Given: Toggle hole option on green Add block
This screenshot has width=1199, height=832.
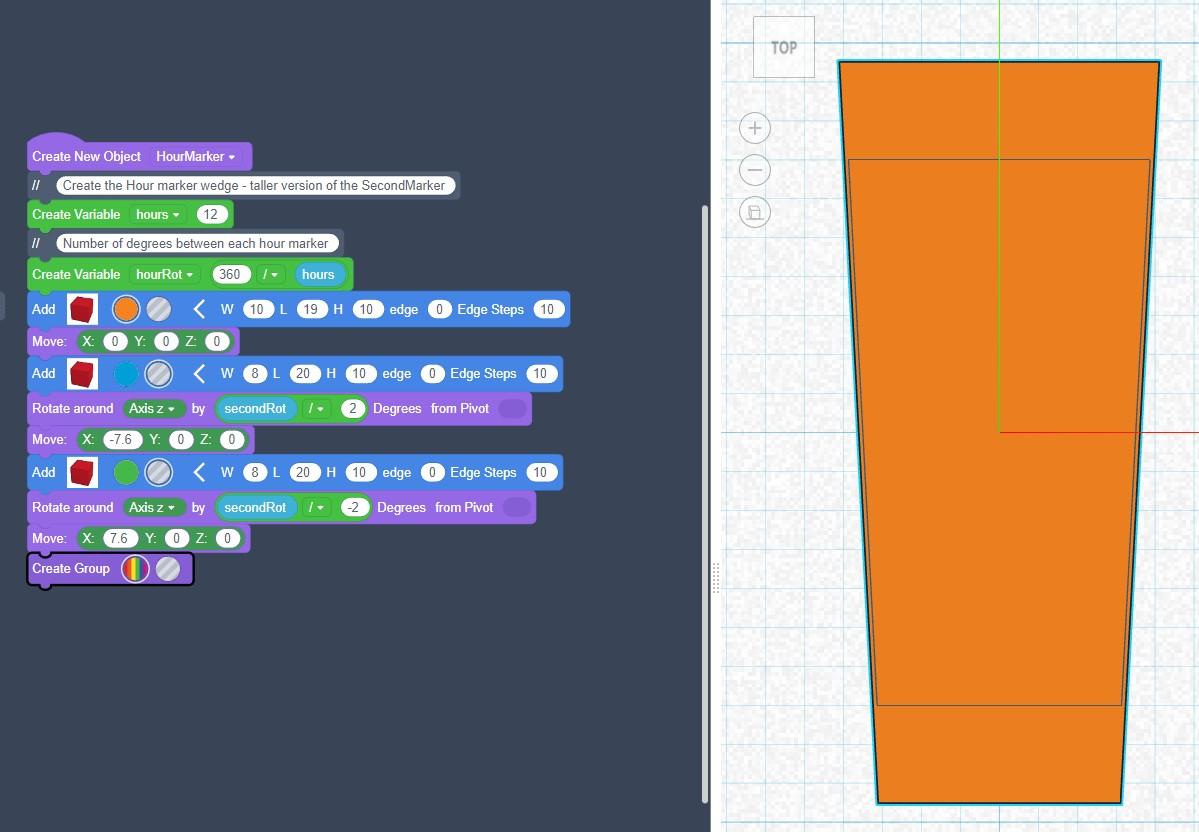Looking at the screenshot, I should [x=158, y=473].
